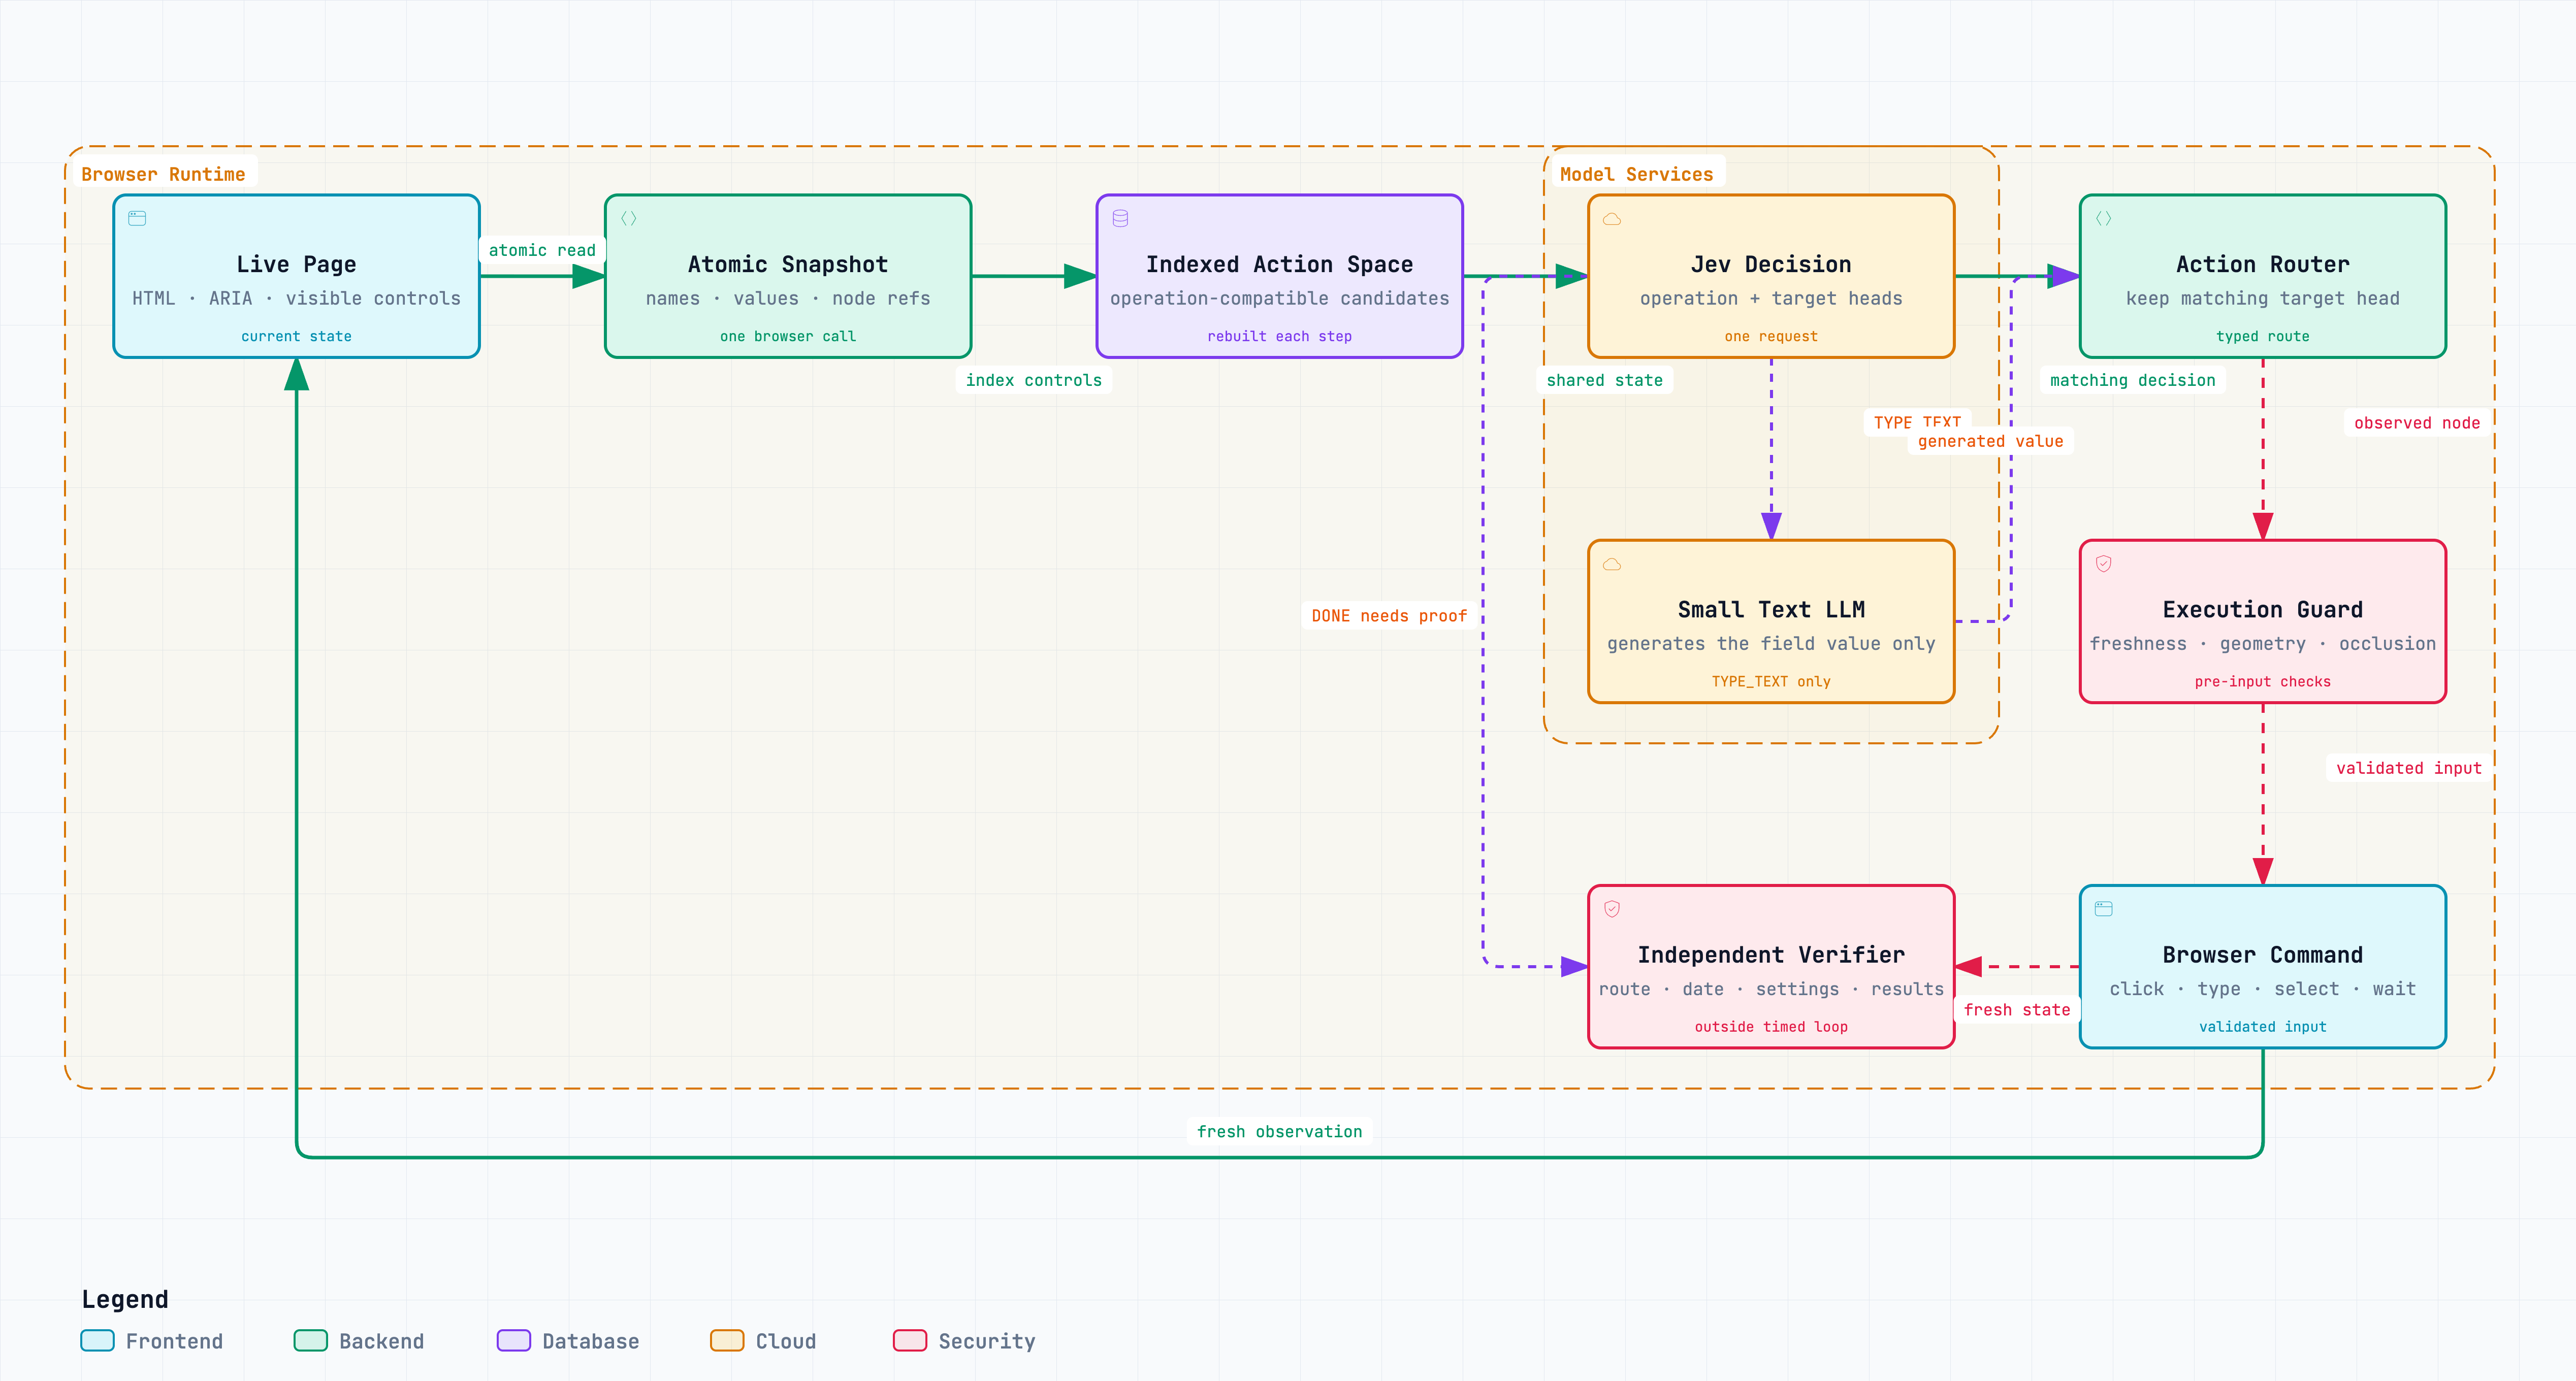
Task: Click the 'observed node' edge label
Action: tap(2416, 423)
